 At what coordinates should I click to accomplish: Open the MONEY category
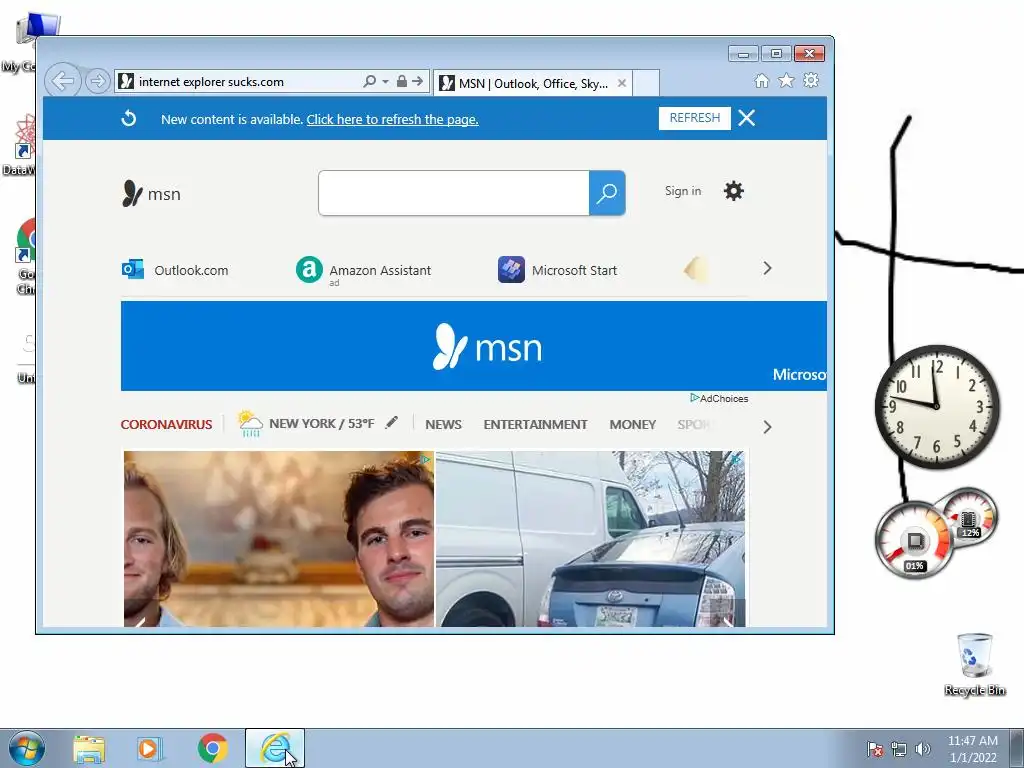pos(632,424)
